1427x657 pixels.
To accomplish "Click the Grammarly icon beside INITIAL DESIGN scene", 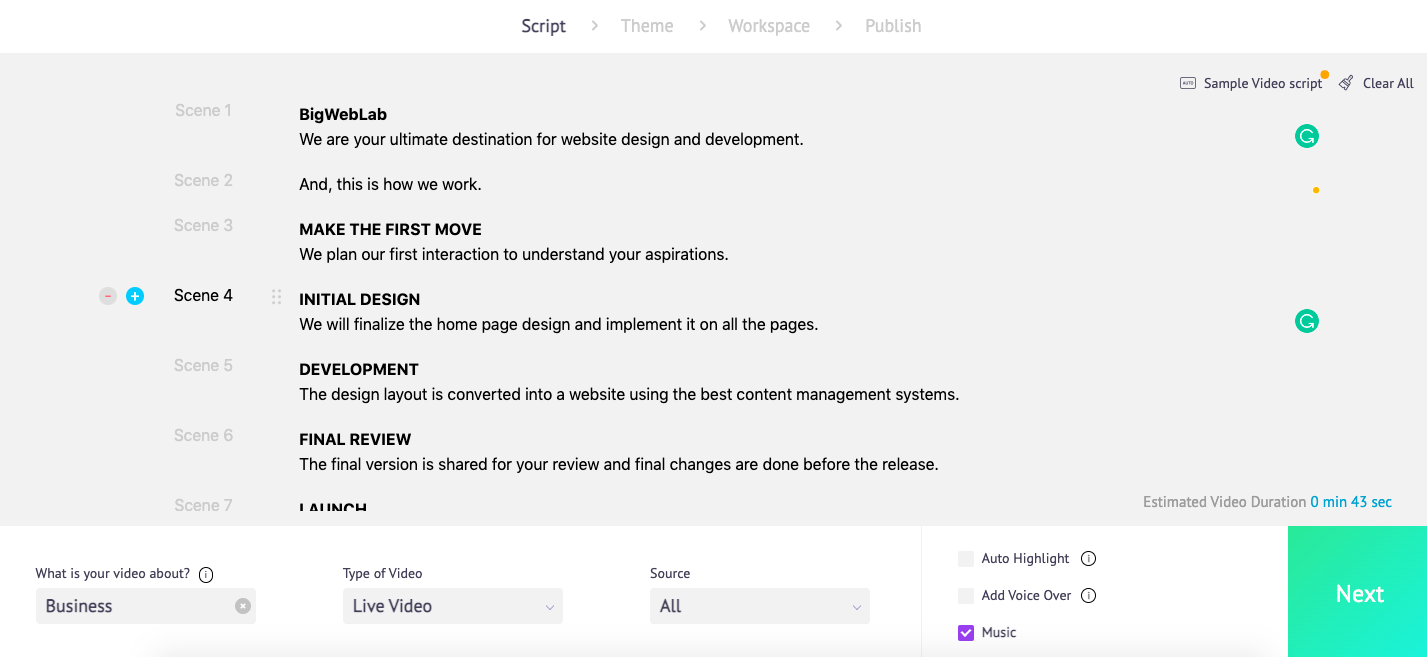I will (x=1306, y=321).
